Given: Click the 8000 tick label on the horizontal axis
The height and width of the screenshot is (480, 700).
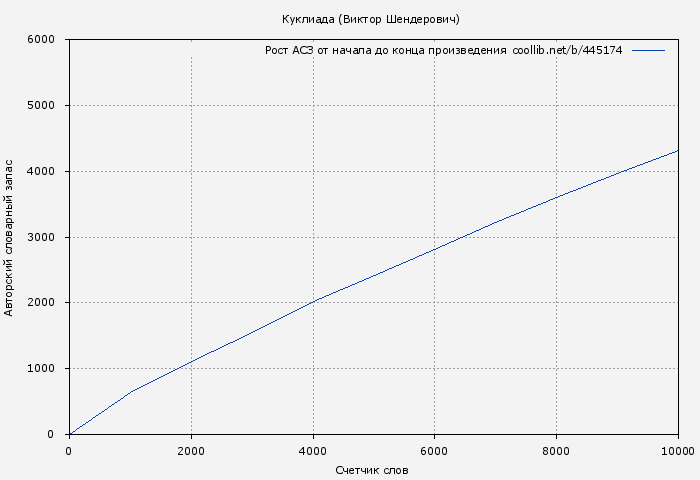Looking at the screenshot, I should click(x=557, y=450).
